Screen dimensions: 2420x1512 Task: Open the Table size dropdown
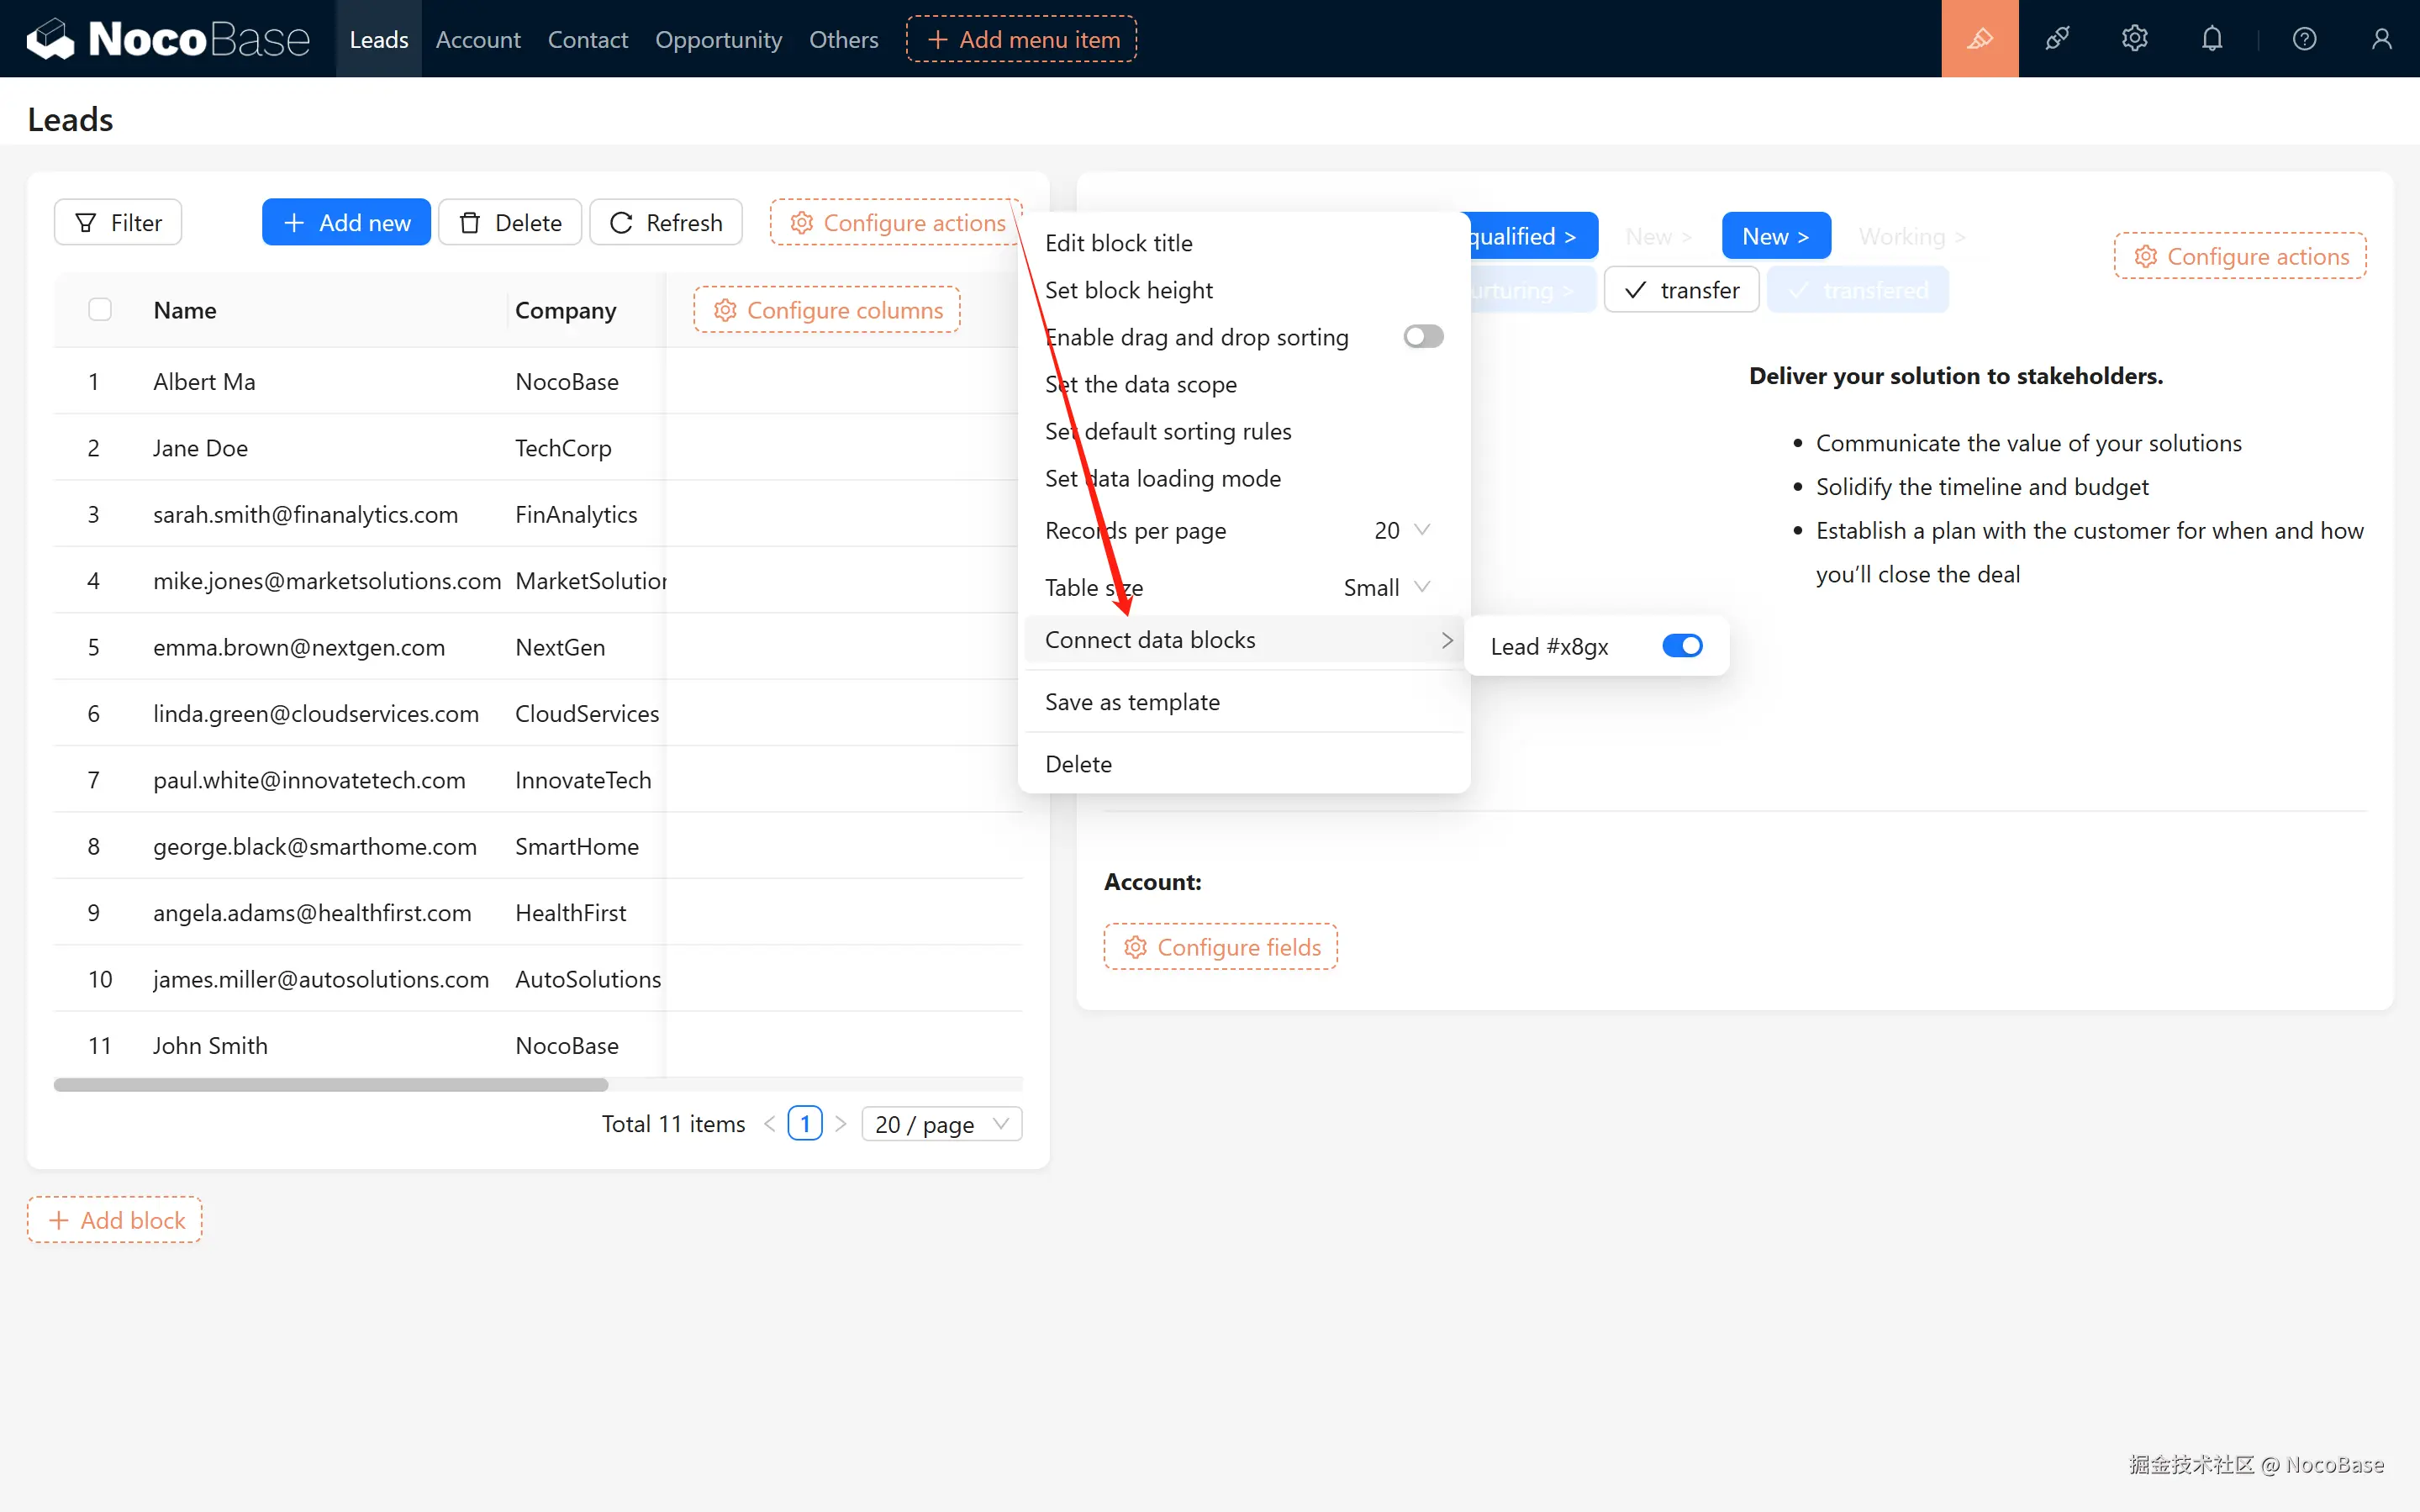click(x=1387, y=587)
